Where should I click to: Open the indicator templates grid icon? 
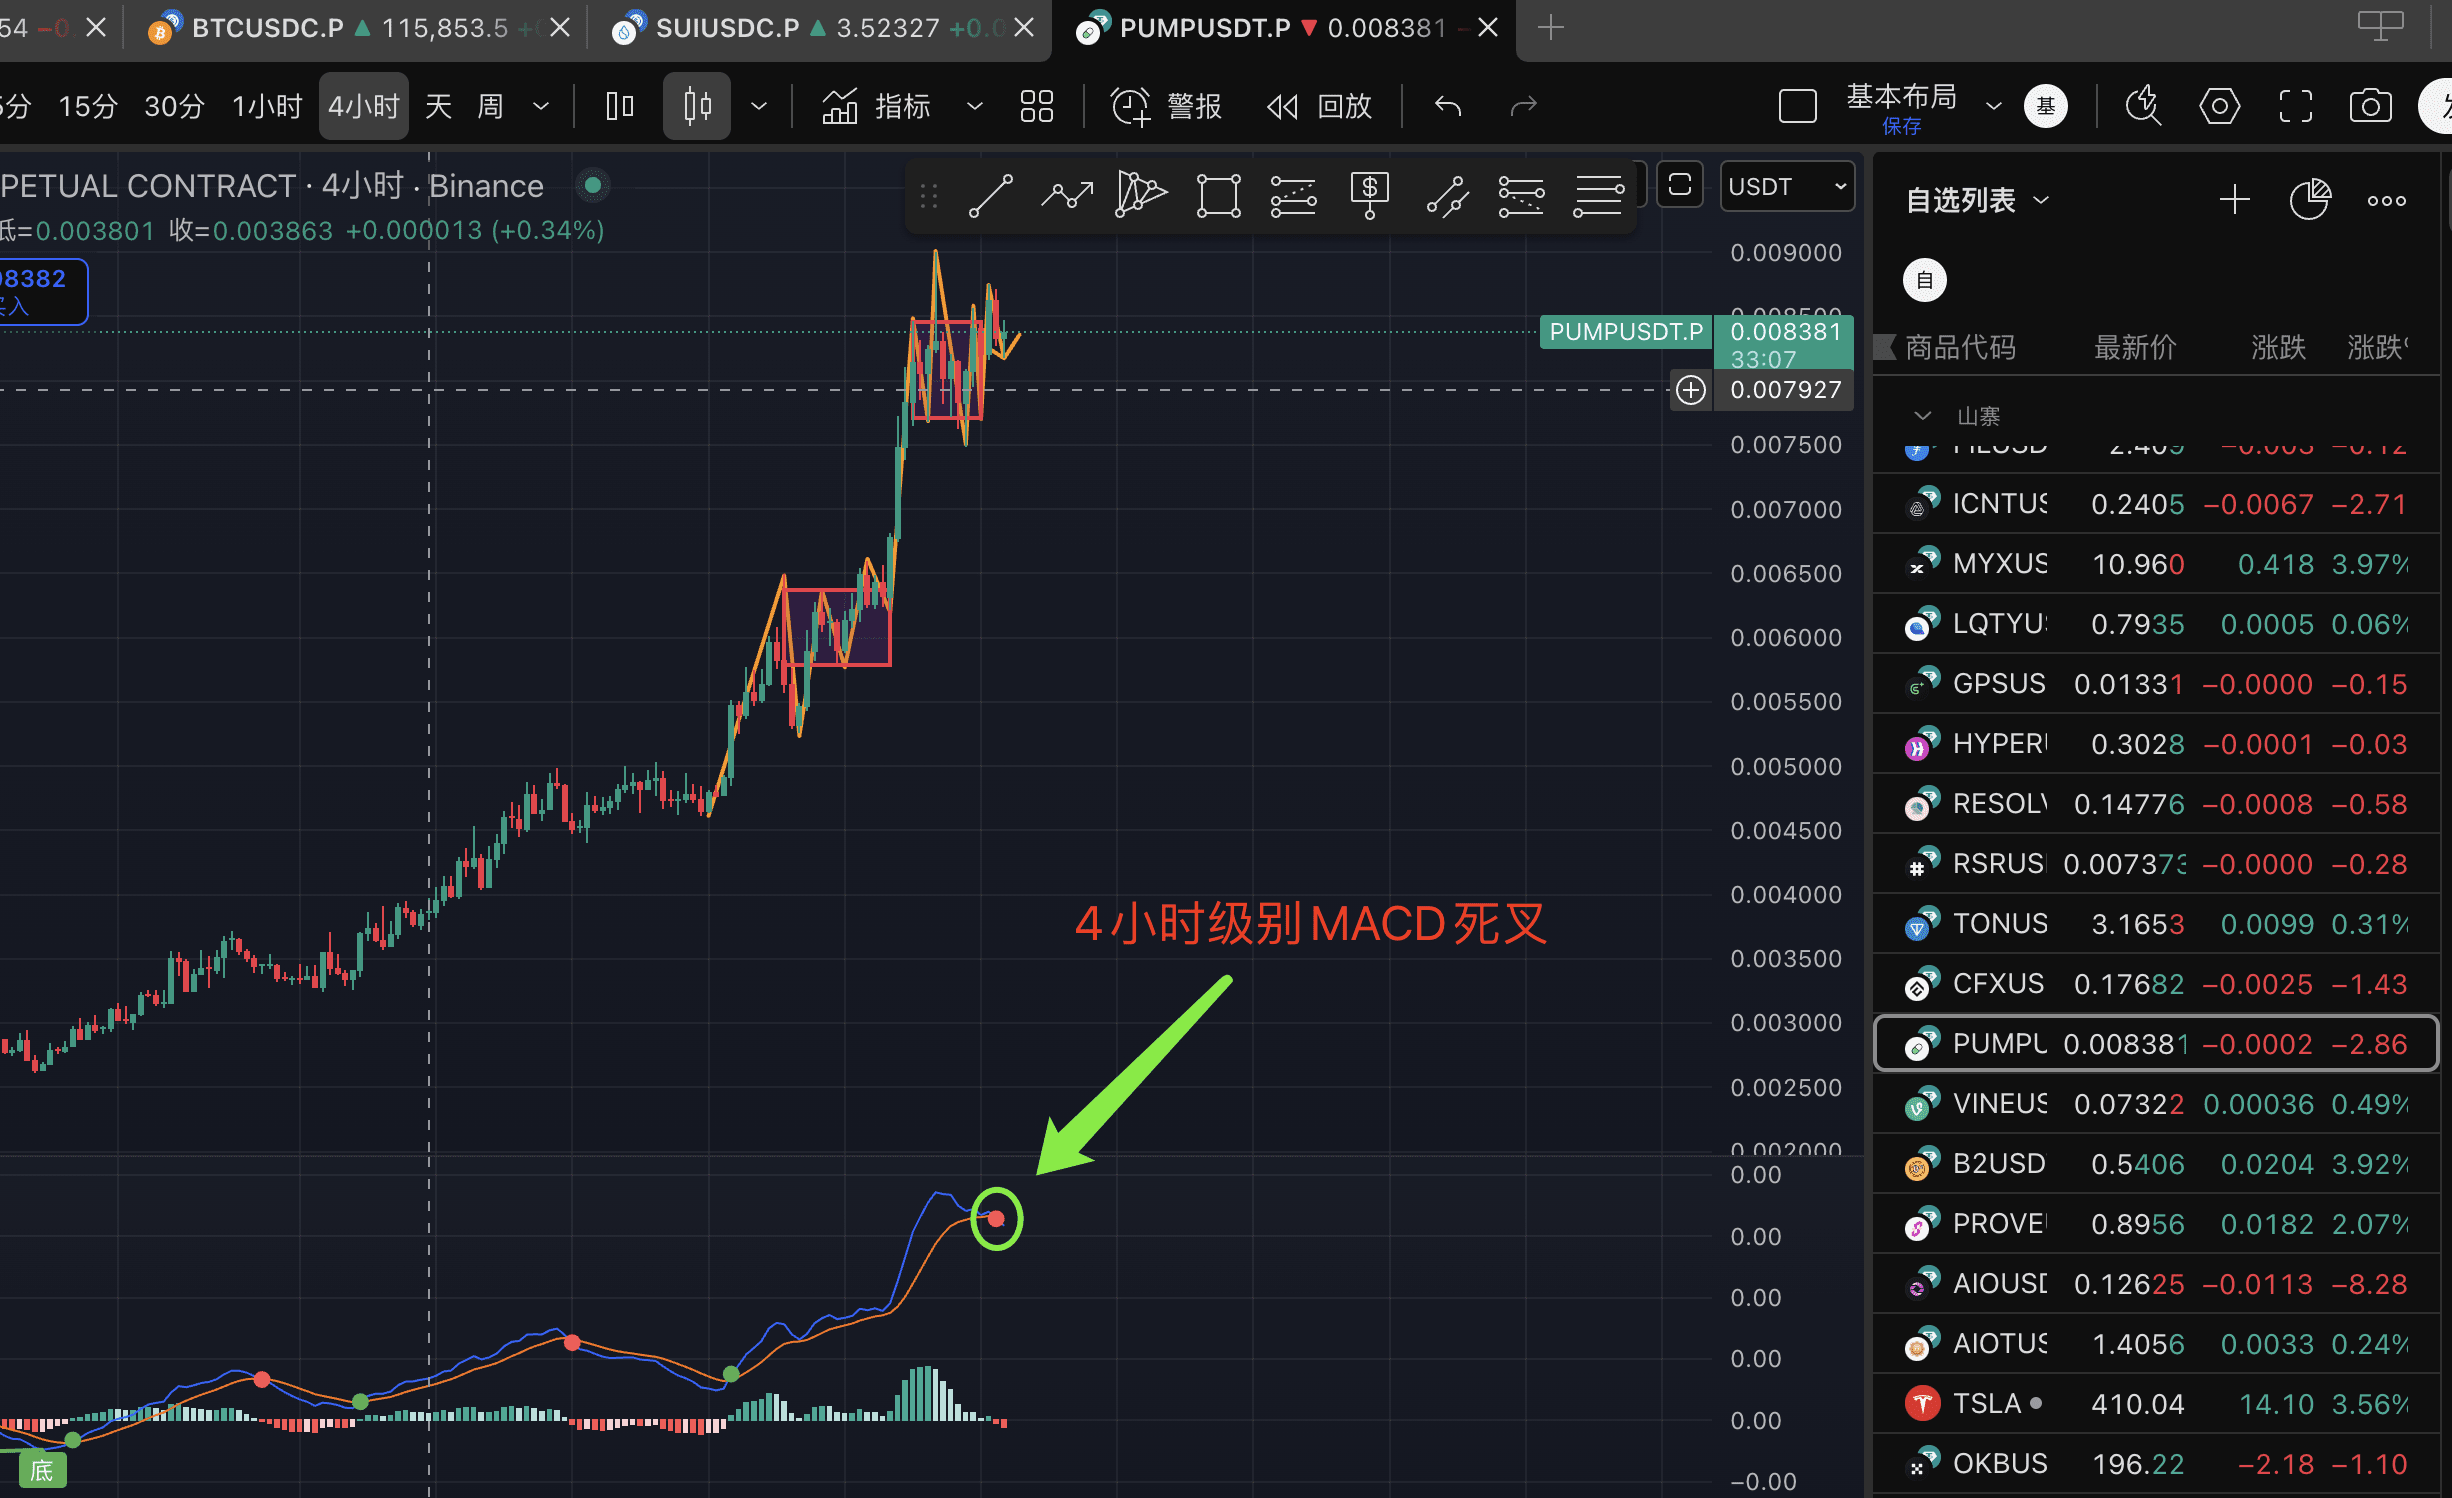(1037, 106)
